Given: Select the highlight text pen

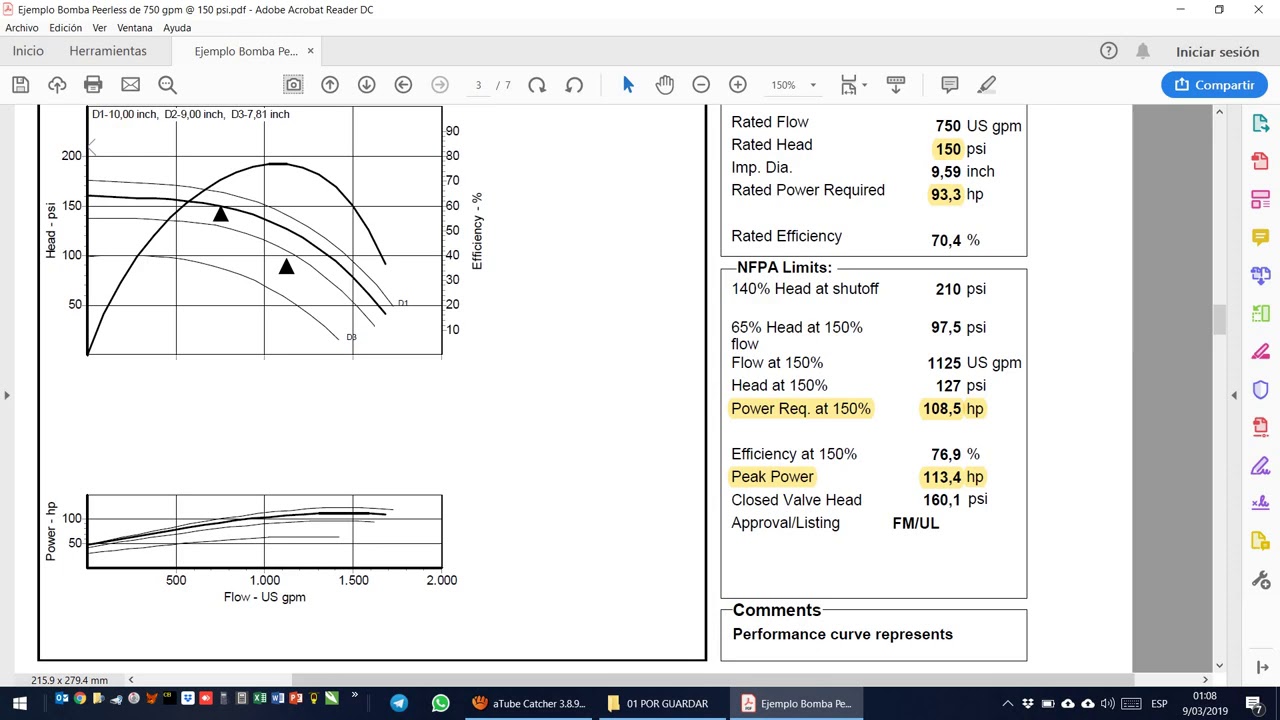Looking at the screenshot, I should pyautogui.click(x=987, y=85).
